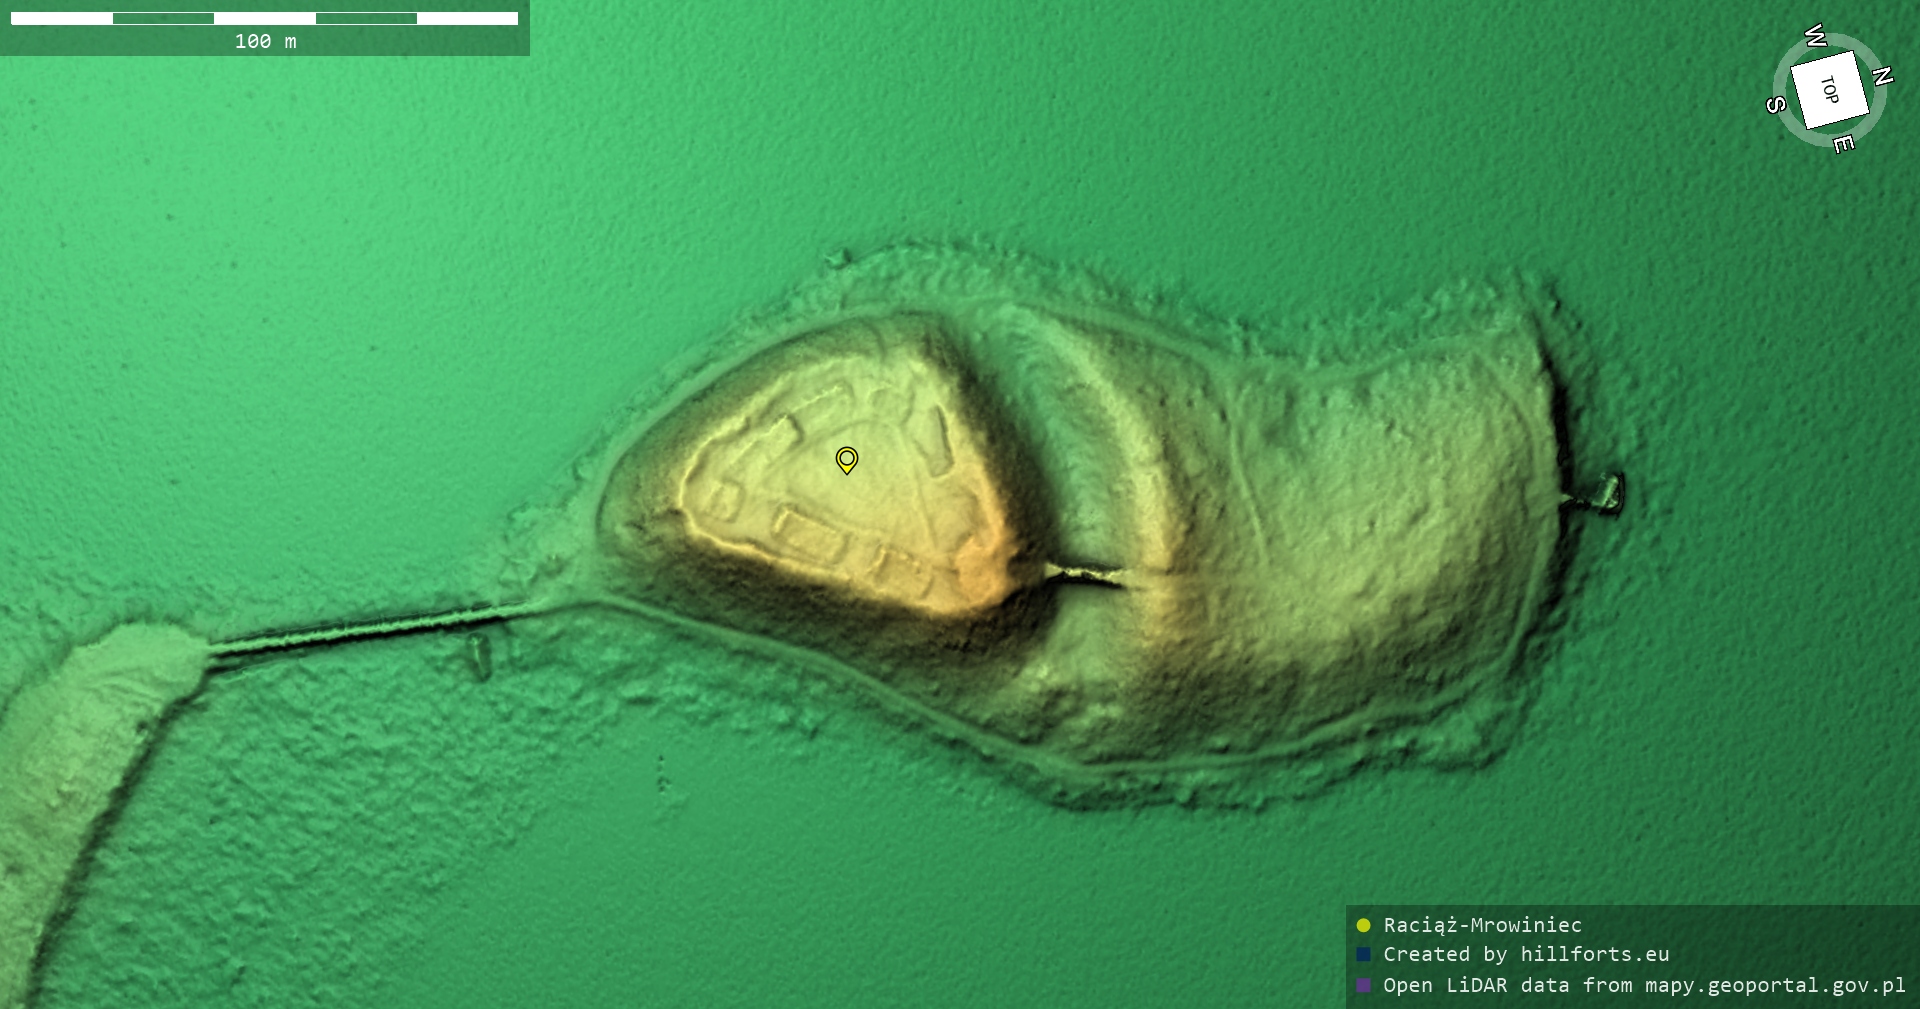Viewport: 1920px width, 1009px height.
Task: Click the S letter on the compass ring
Action: pos(1776,104)
